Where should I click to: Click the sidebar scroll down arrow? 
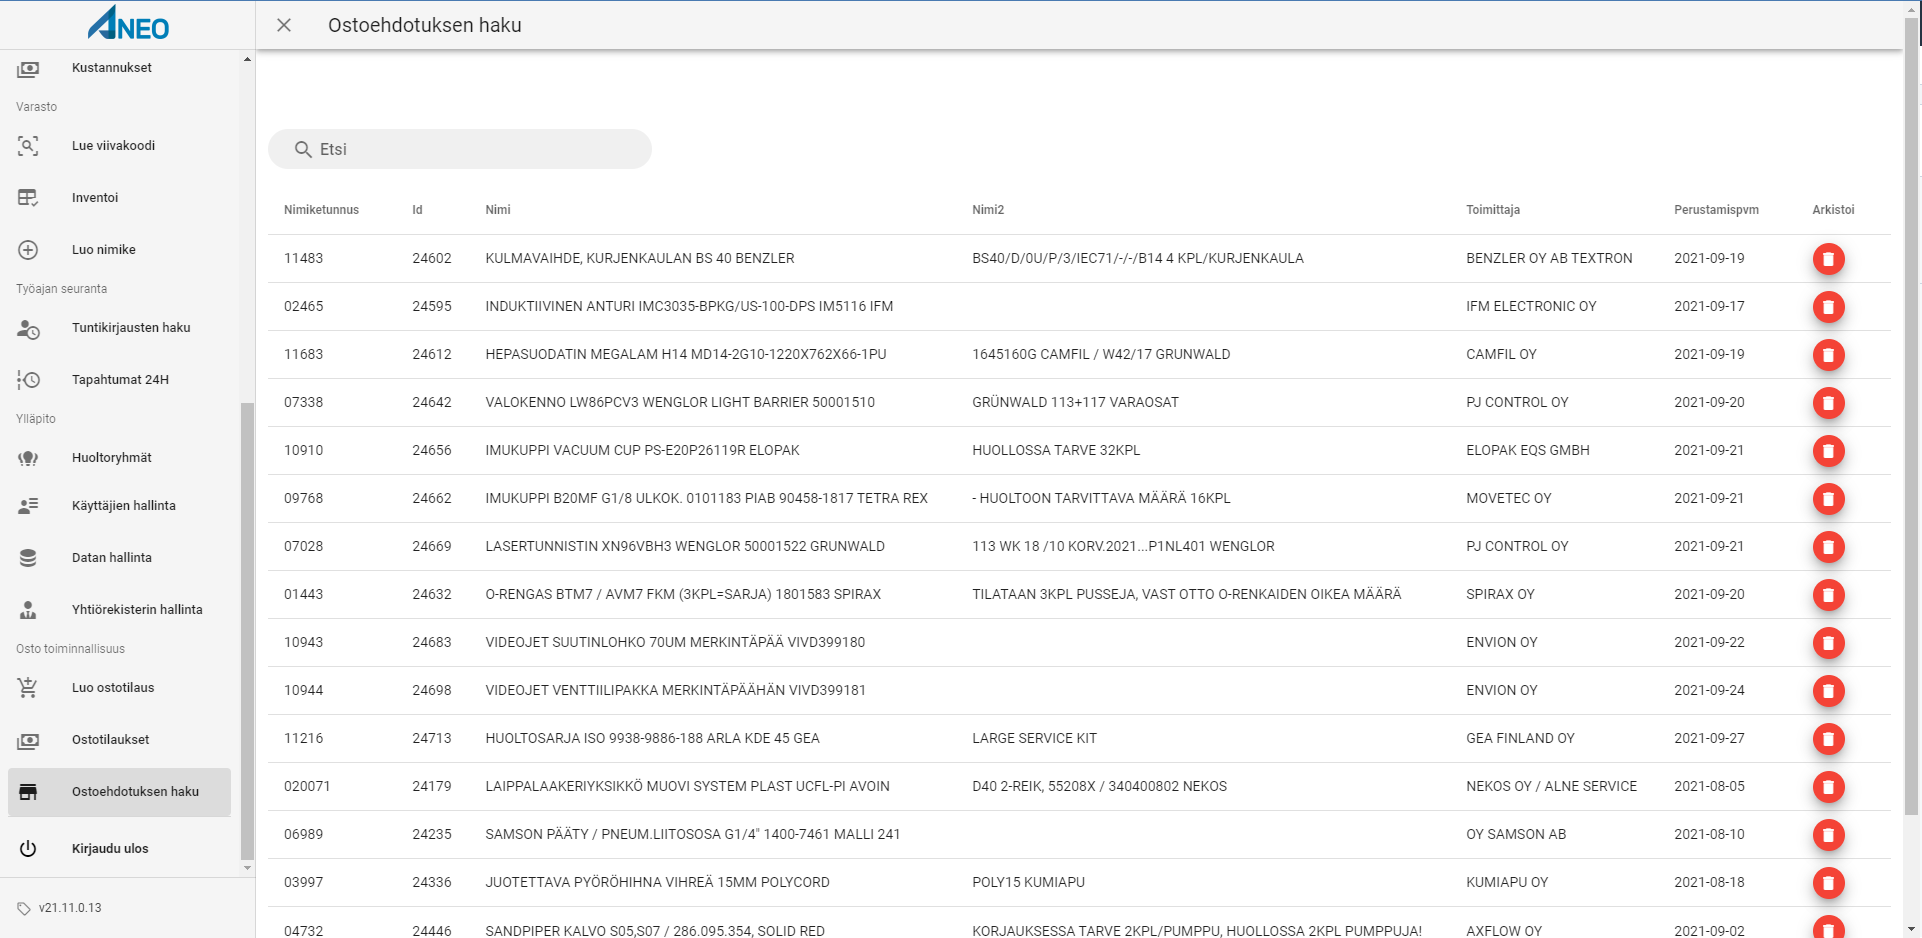tap(247, 868)
